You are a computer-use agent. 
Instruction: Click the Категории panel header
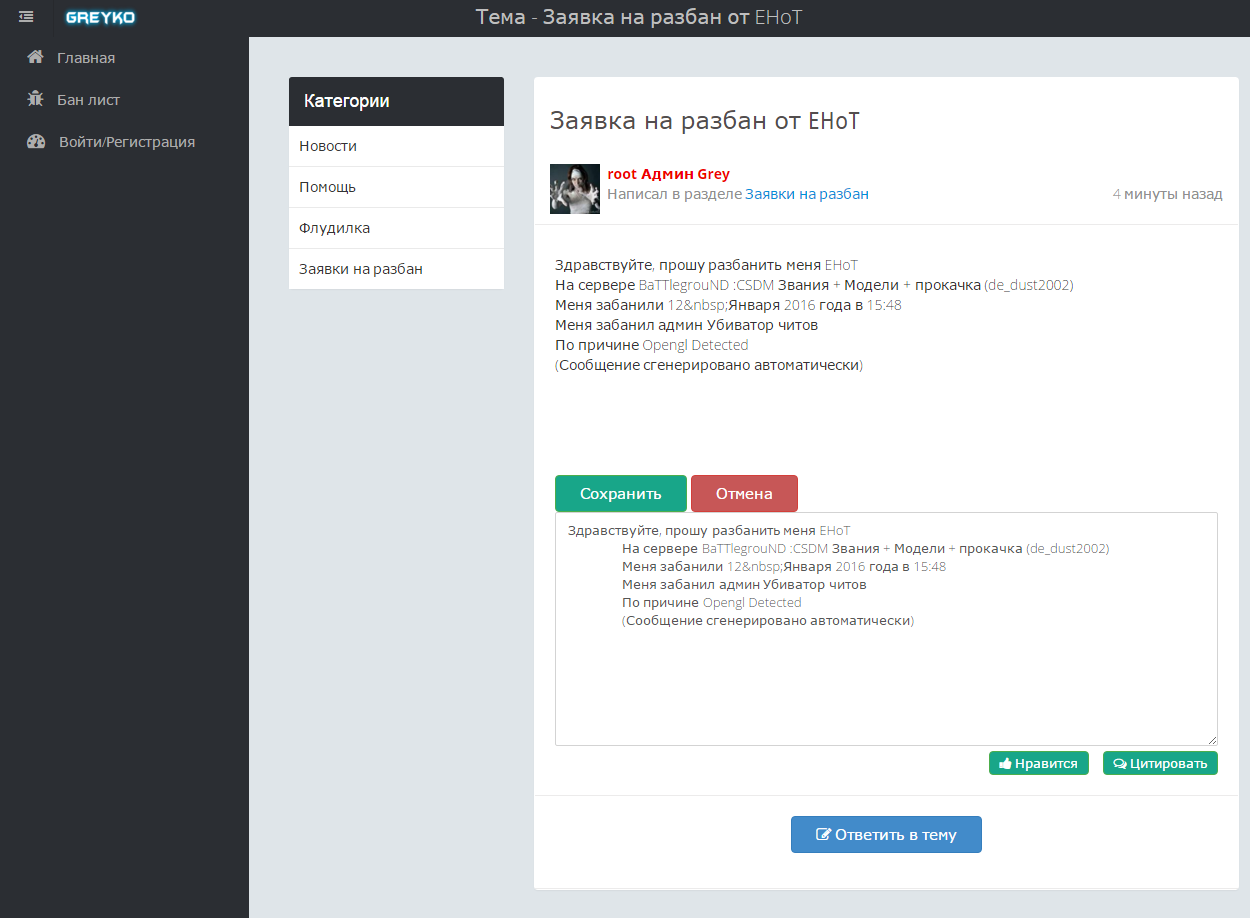396,101
